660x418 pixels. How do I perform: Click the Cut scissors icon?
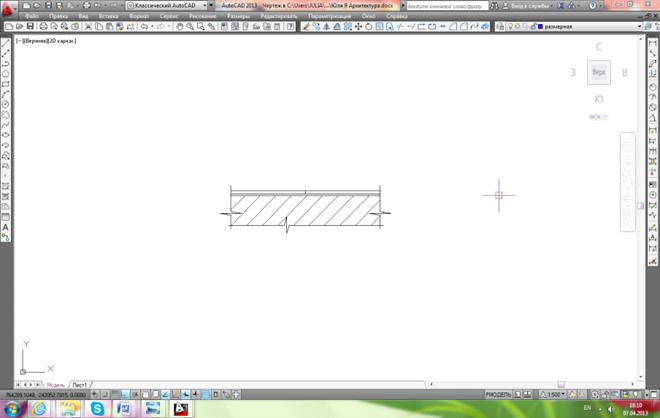point(88,27)
